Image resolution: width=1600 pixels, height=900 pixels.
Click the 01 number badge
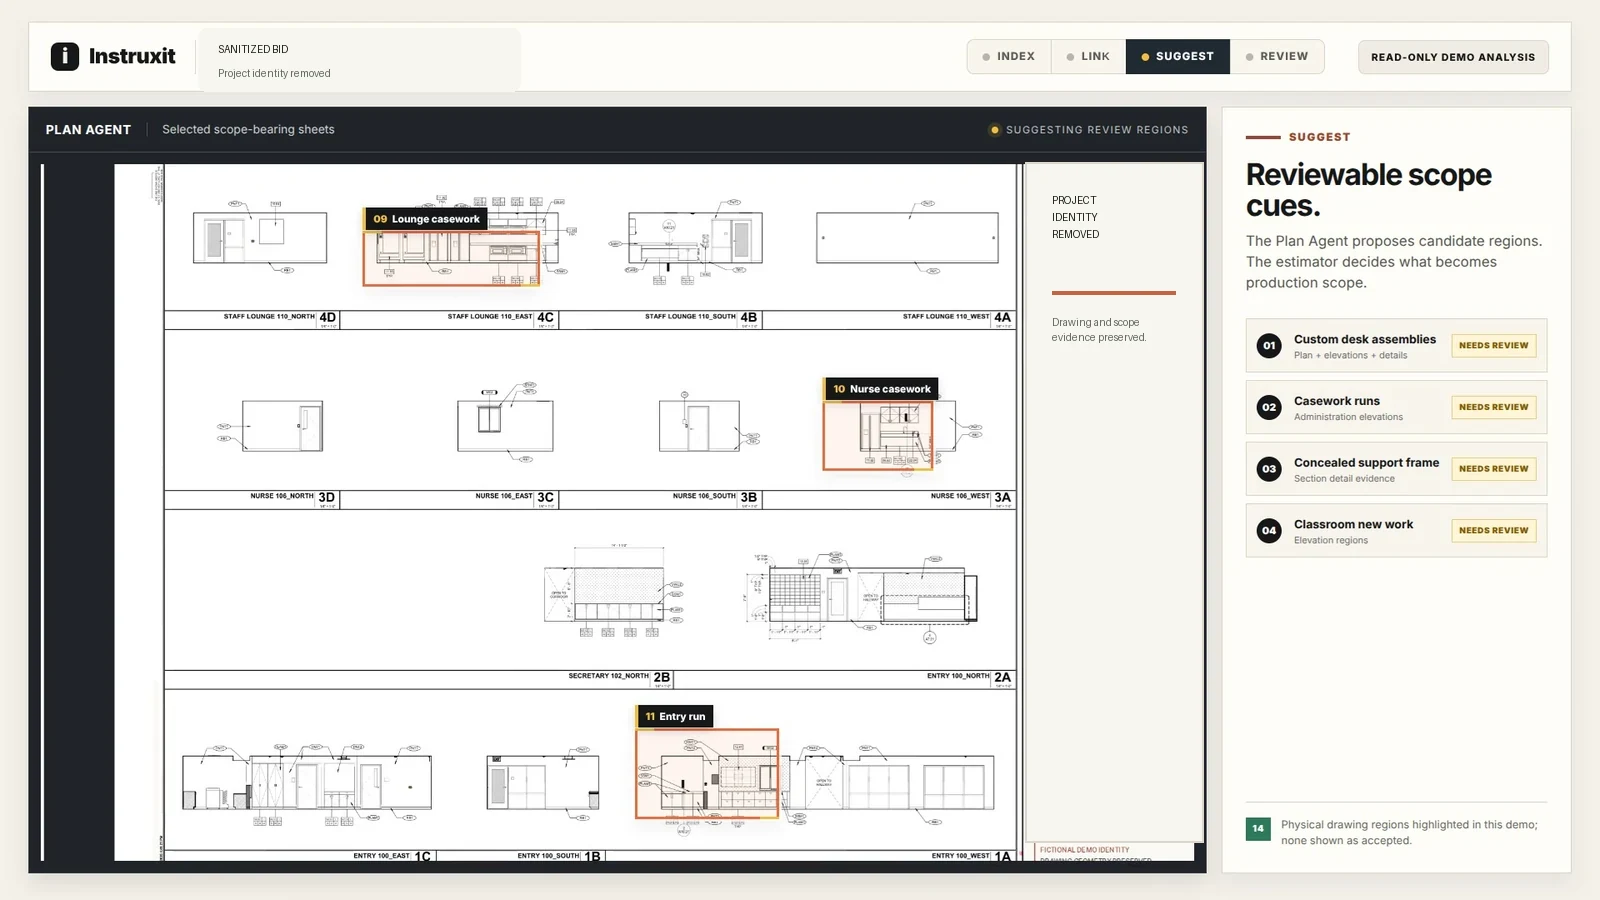pos(1269,346)
